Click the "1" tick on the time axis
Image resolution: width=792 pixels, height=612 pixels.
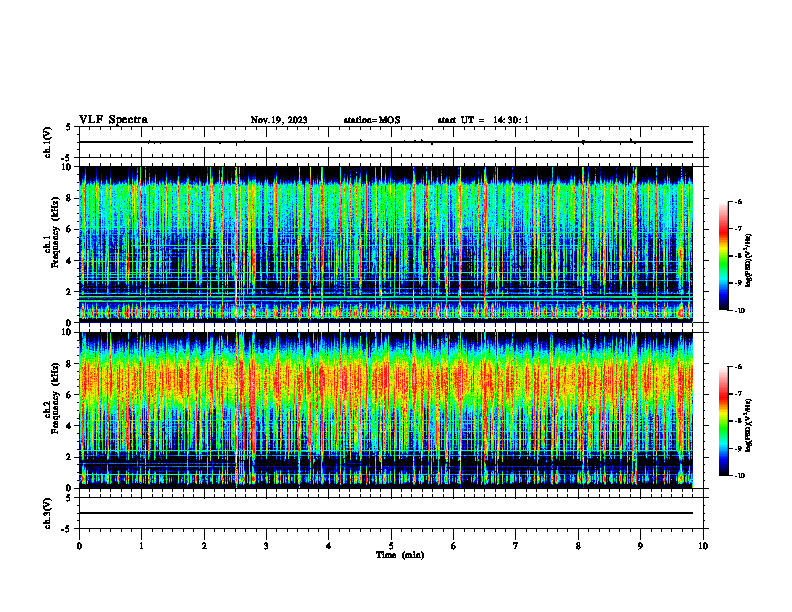pyautogui.click(x=141, y=546)
